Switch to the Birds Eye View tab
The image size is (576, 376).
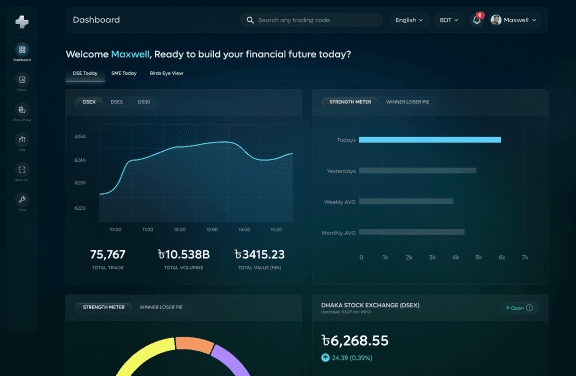coord(166,73)
